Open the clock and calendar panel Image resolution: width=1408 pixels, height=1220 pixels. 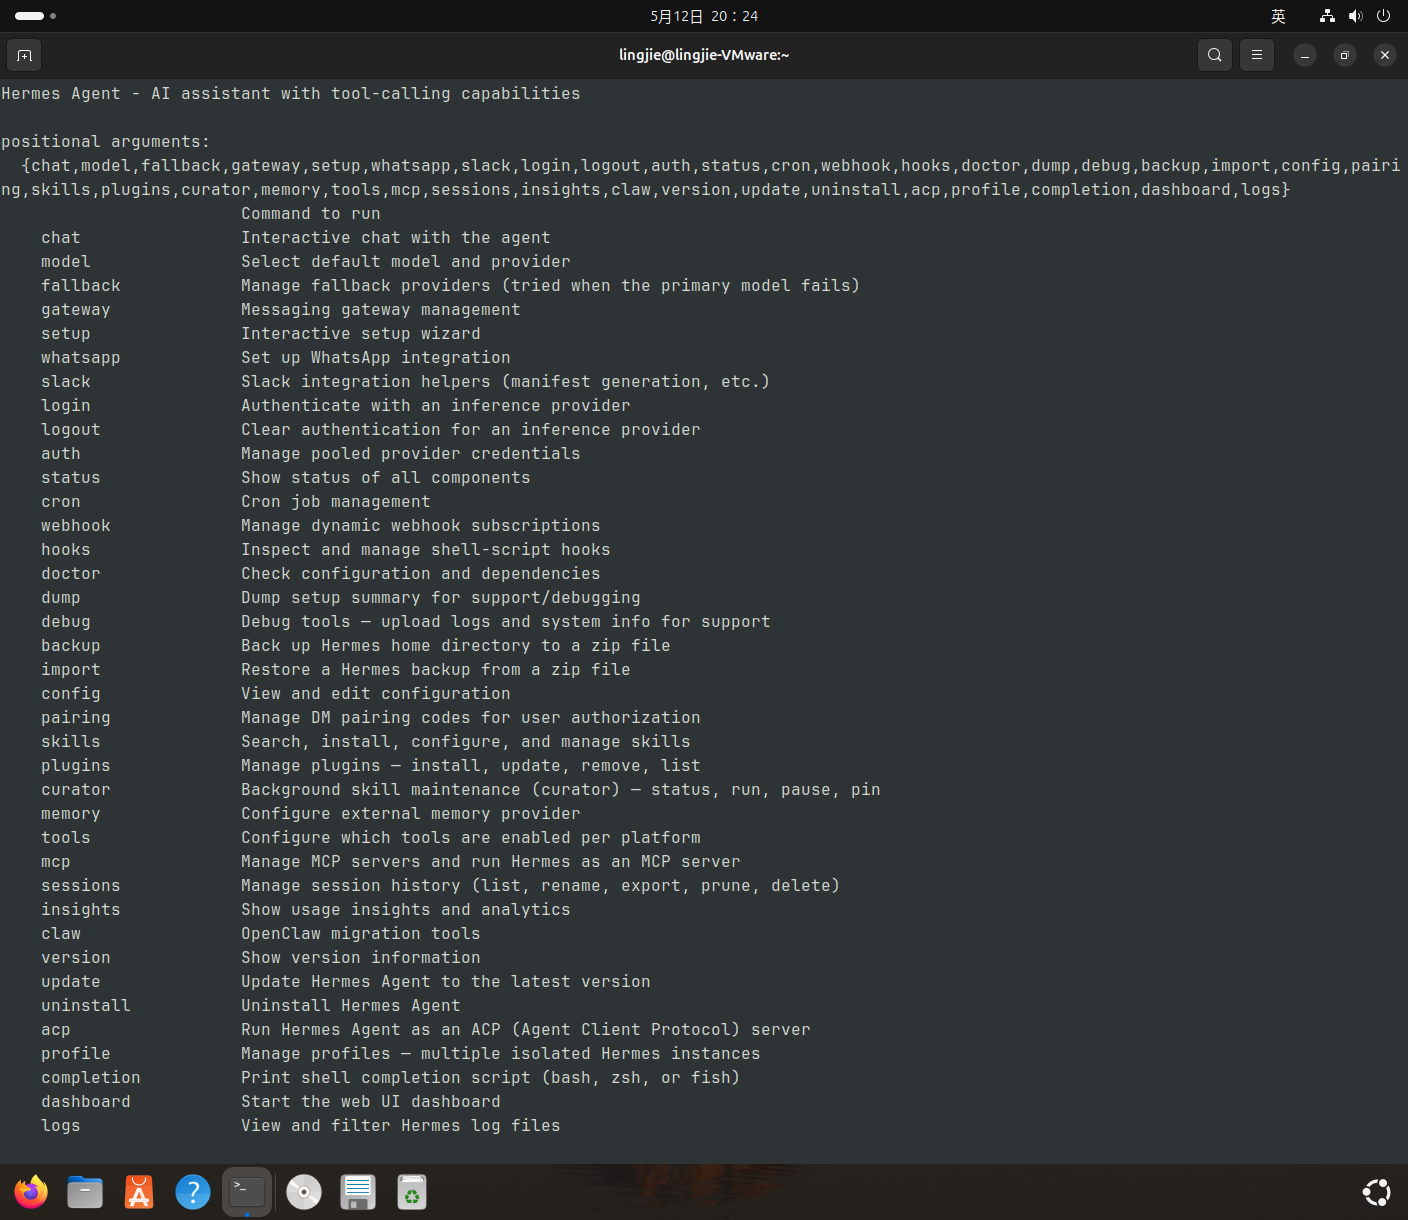click(704, 16)
